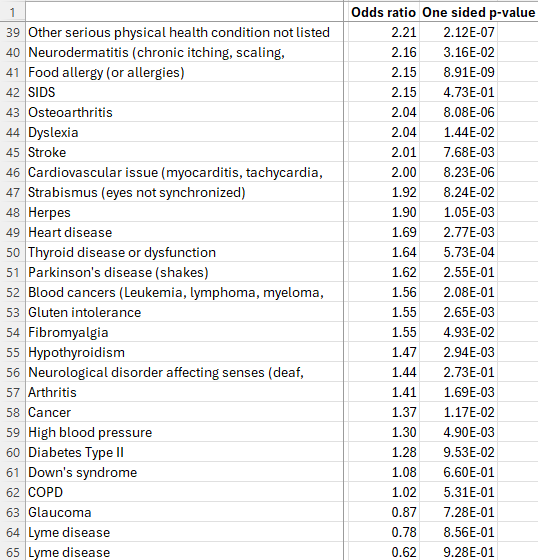Viewport: 538px width, 560px height.
Task: Select the SIDS cell
Action: [x=184, y=92]
